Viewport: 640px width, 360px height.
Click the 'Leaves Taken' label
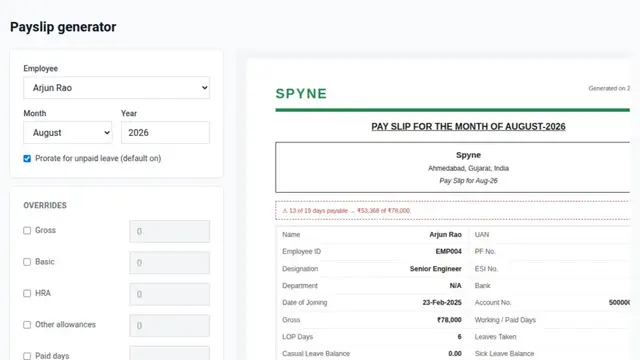pos(495,337)
